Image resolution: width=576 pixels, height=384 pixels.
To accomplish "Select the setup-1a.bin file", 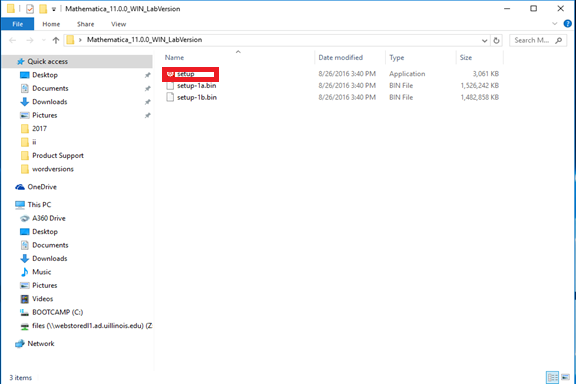I will click(x=197, y=86).
